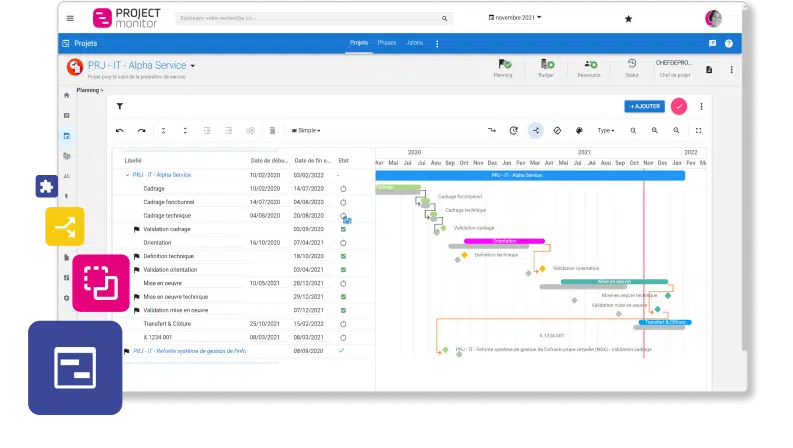Click the critical path arrow icon

(492, 130)
